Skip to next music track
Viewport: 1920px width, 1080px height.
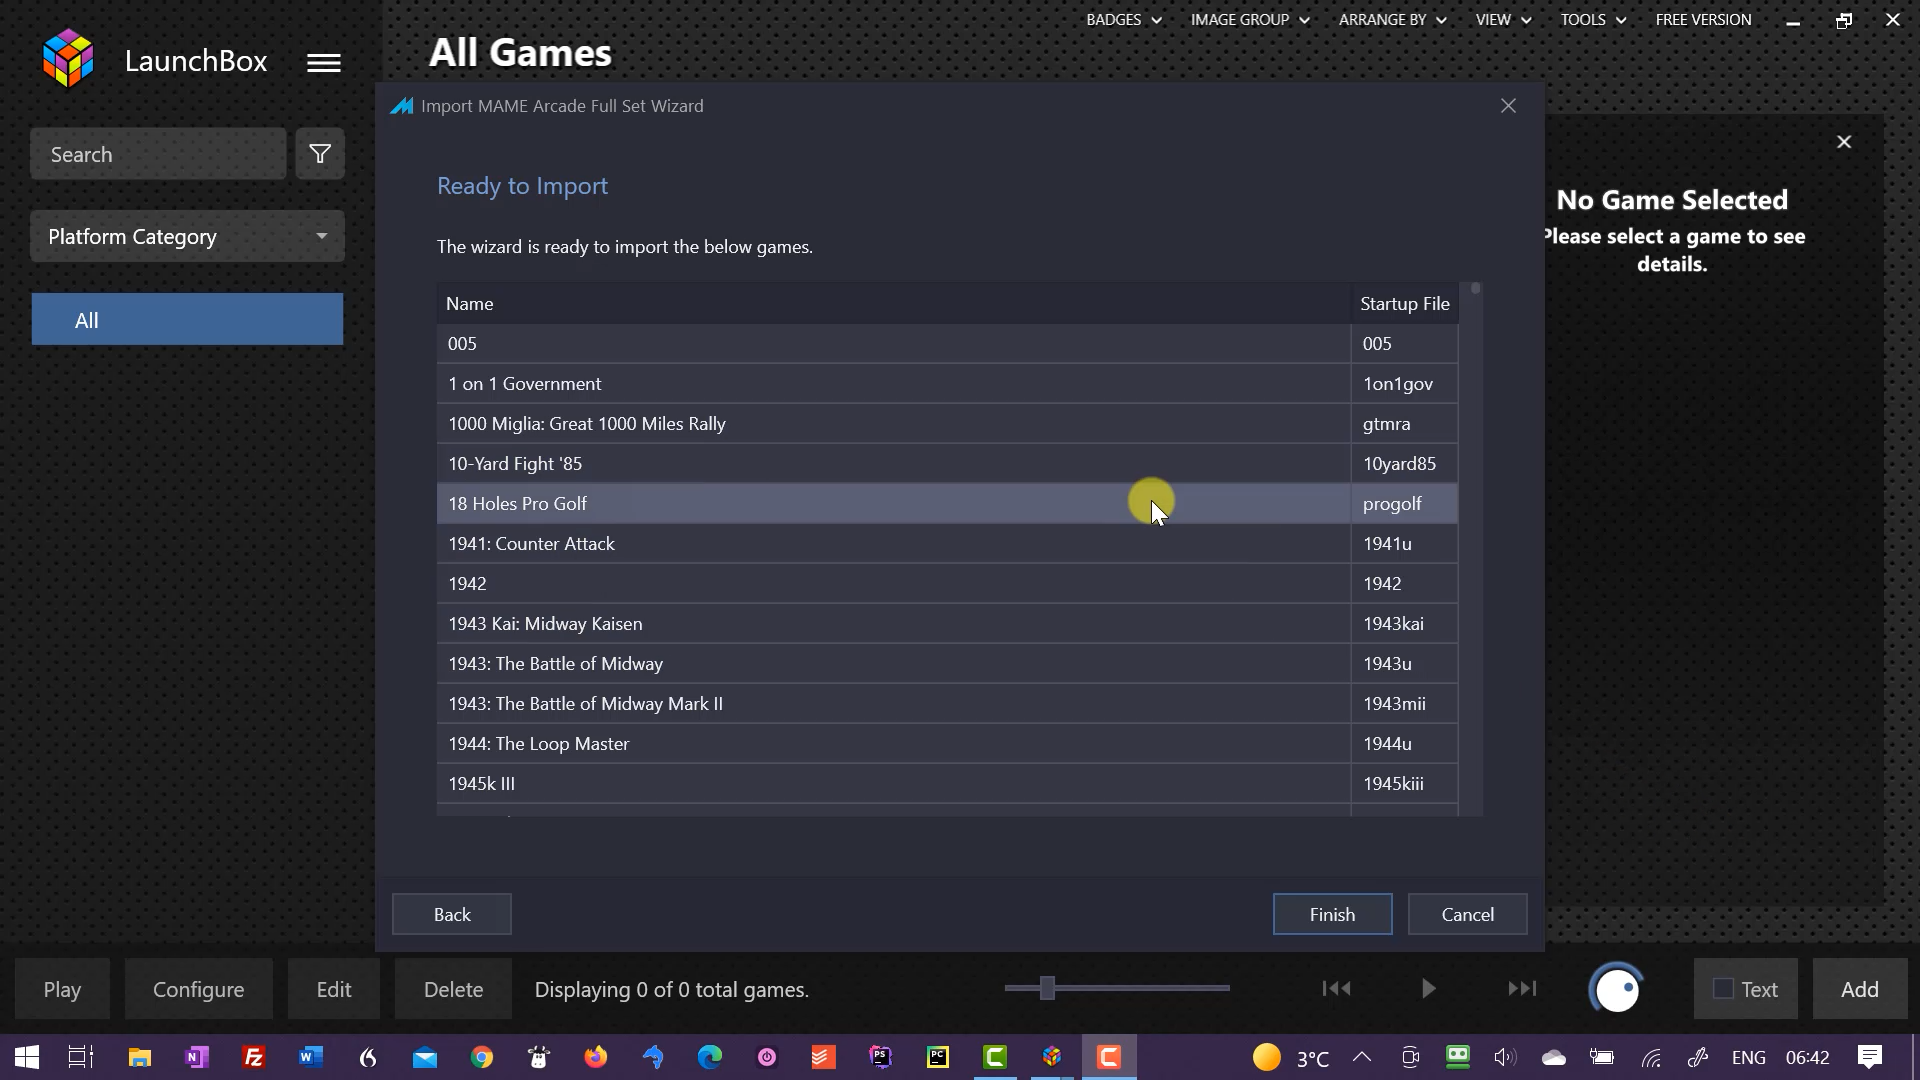[1522, 989]
